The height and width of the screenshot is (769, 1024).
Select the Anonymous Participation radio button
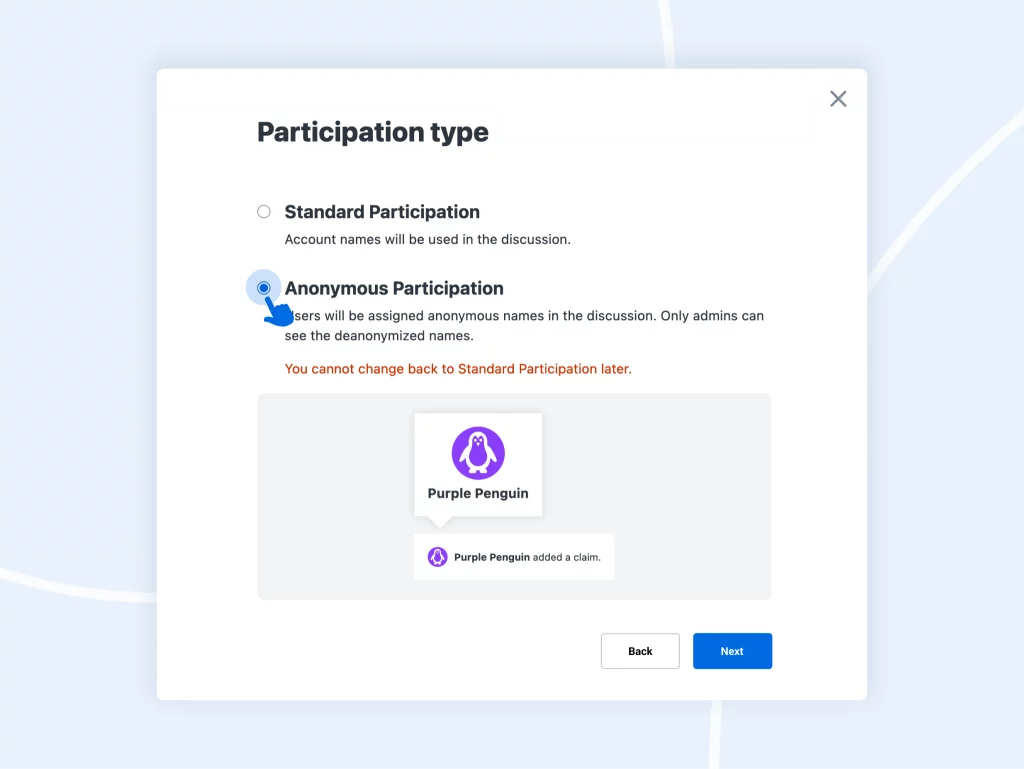pos(264,288)
